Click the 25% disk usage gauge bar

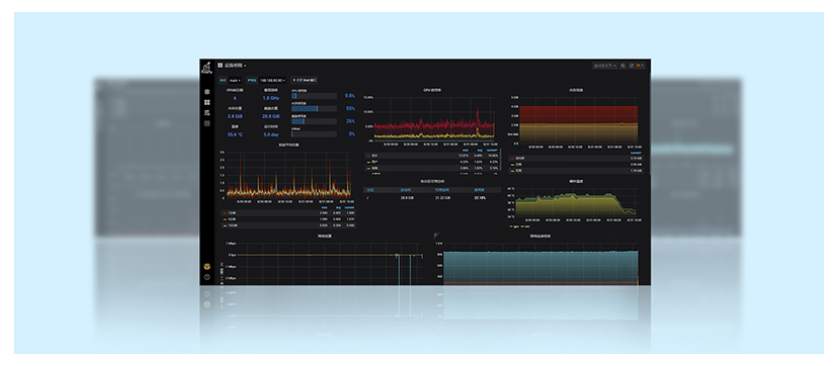tap(314, 121)
